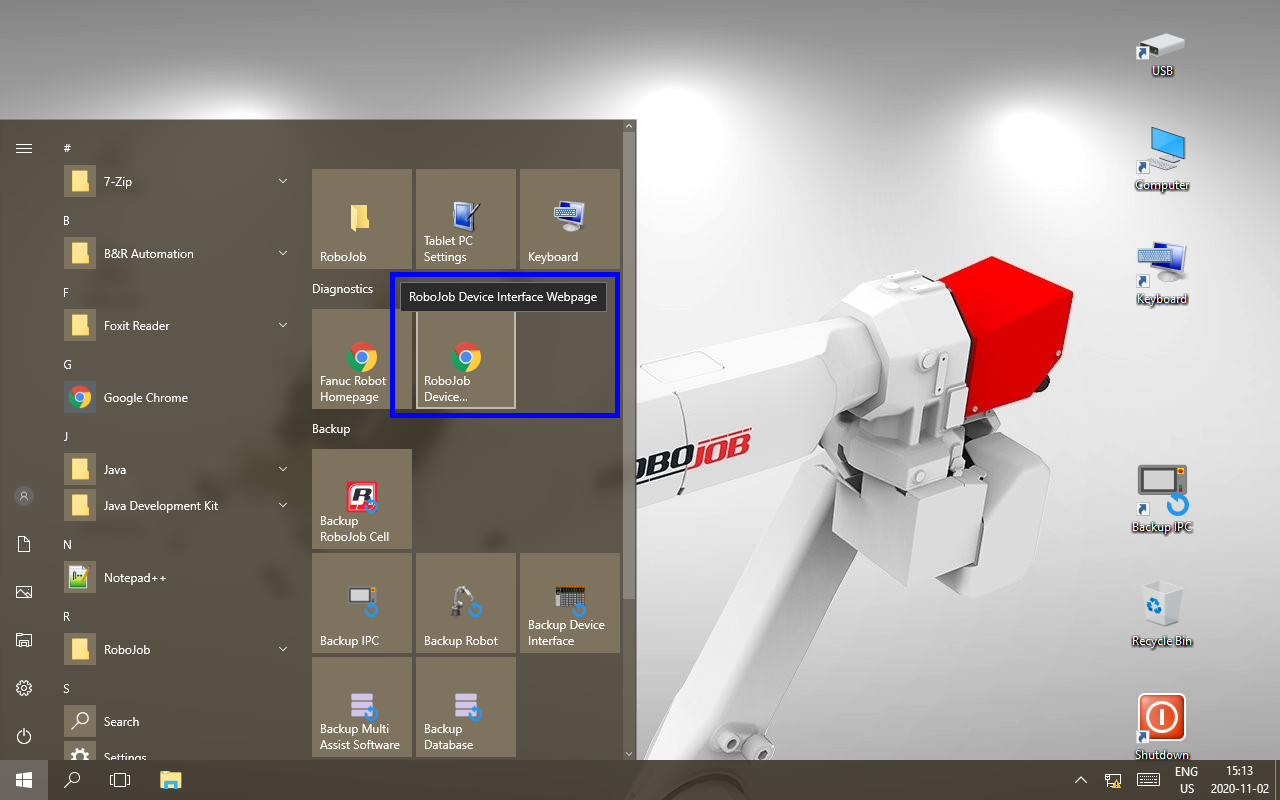
Task: Expand the 7-Zip folder
Action: pyautogui.click(x=177, y=182)
